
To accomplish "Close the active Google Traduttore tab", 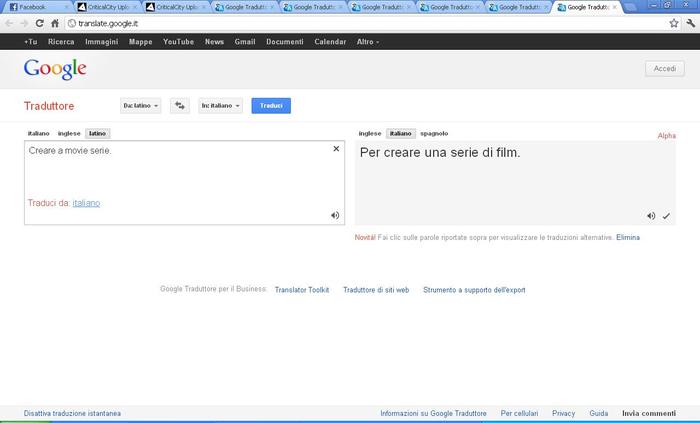I will (x=615, y=7).
